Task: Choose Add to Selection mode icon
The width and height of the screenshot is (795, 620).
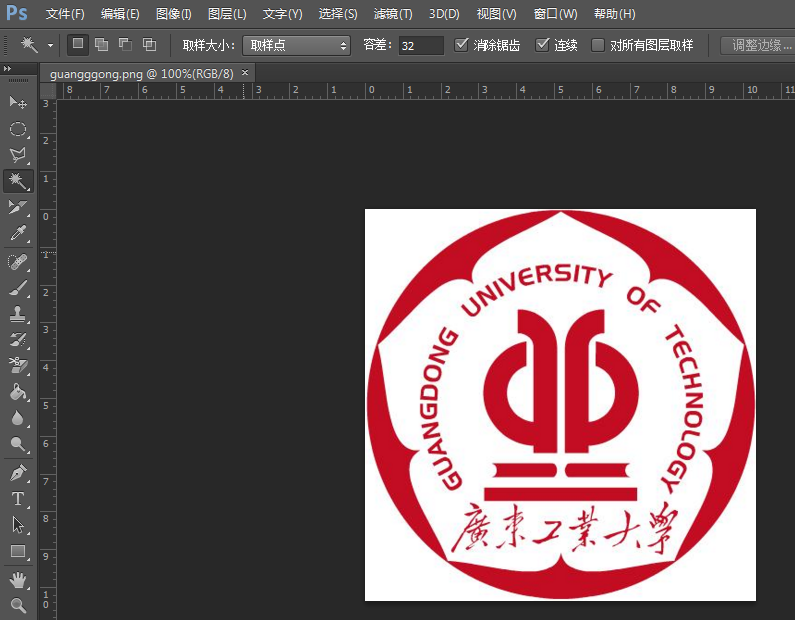Action: pyautogui.click(x=102, y=45)
